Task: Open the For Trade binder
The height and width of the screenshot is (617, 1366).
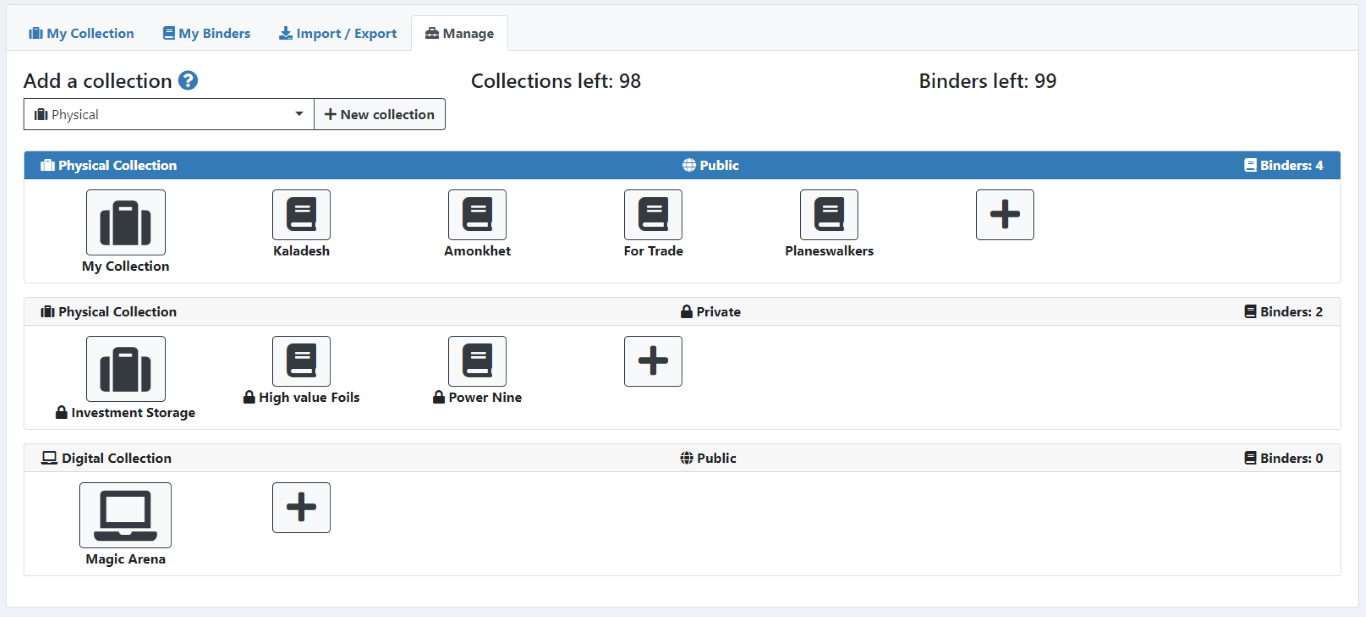Action: pyautogui.click(x=653, y=215)
